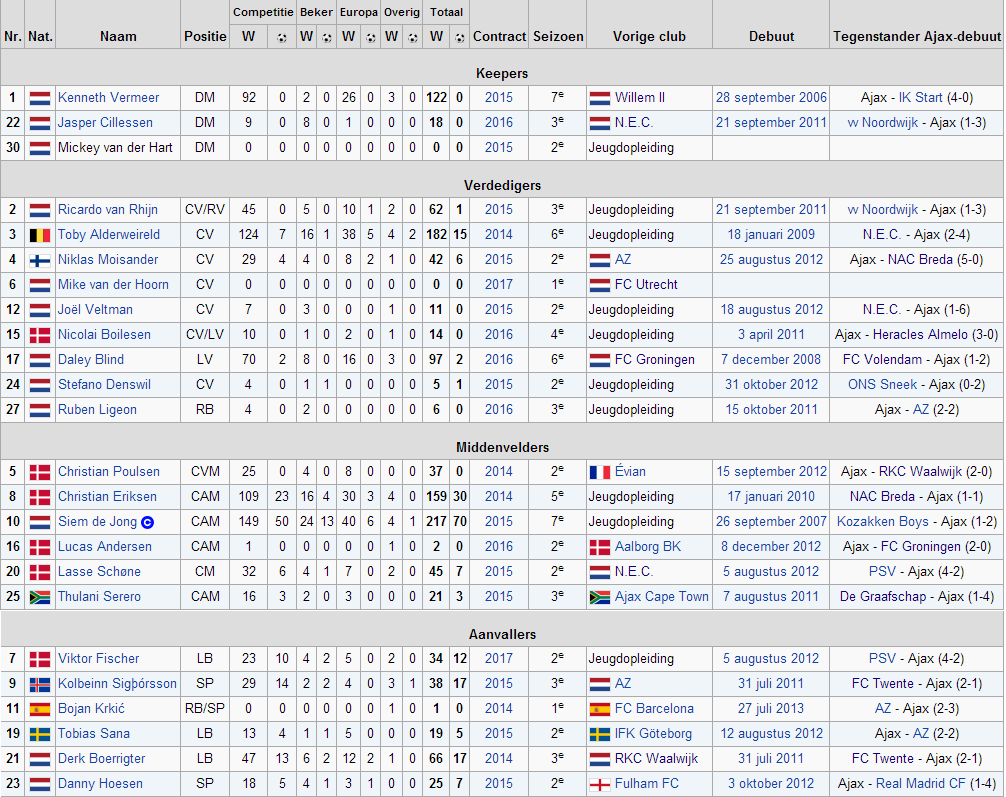This screenshot has height=797, width=1006.
Task: Open the Heracles Almelo link
Action: (x=920, y=334)
